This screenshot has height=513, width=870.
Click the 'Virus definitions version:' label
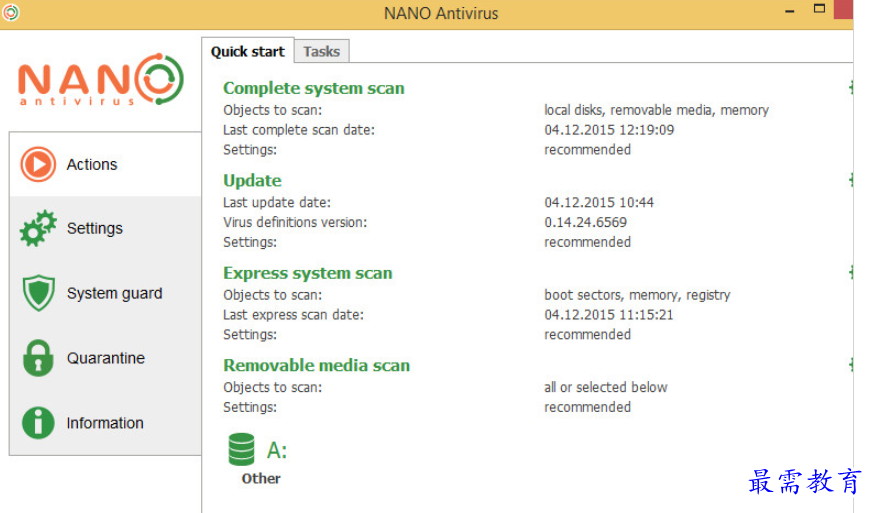coord(295,222)
